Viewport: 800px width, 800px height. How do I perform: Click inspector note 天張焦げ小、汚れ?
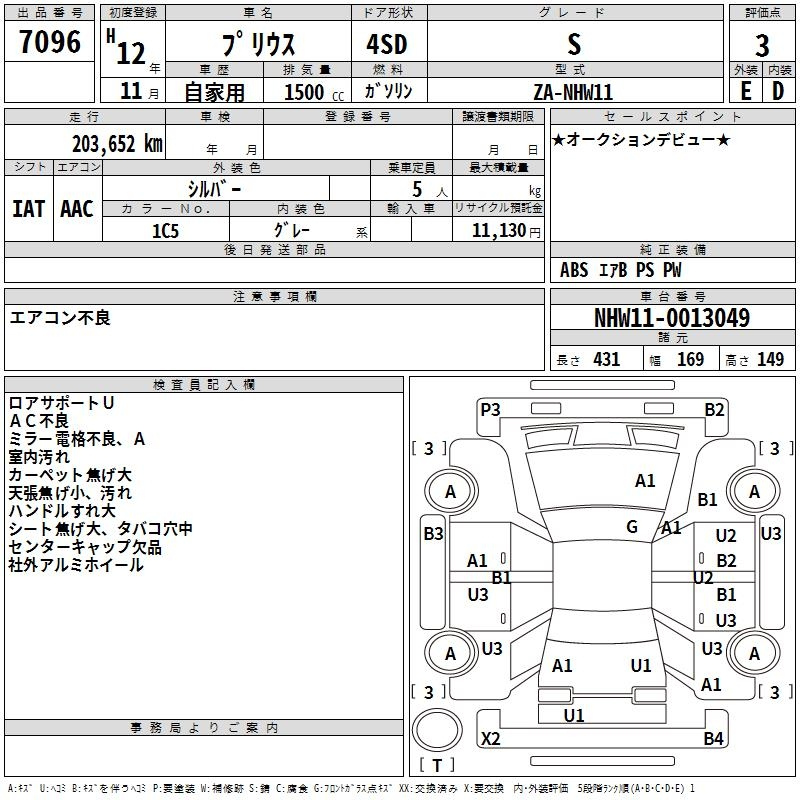coord(70,493)
